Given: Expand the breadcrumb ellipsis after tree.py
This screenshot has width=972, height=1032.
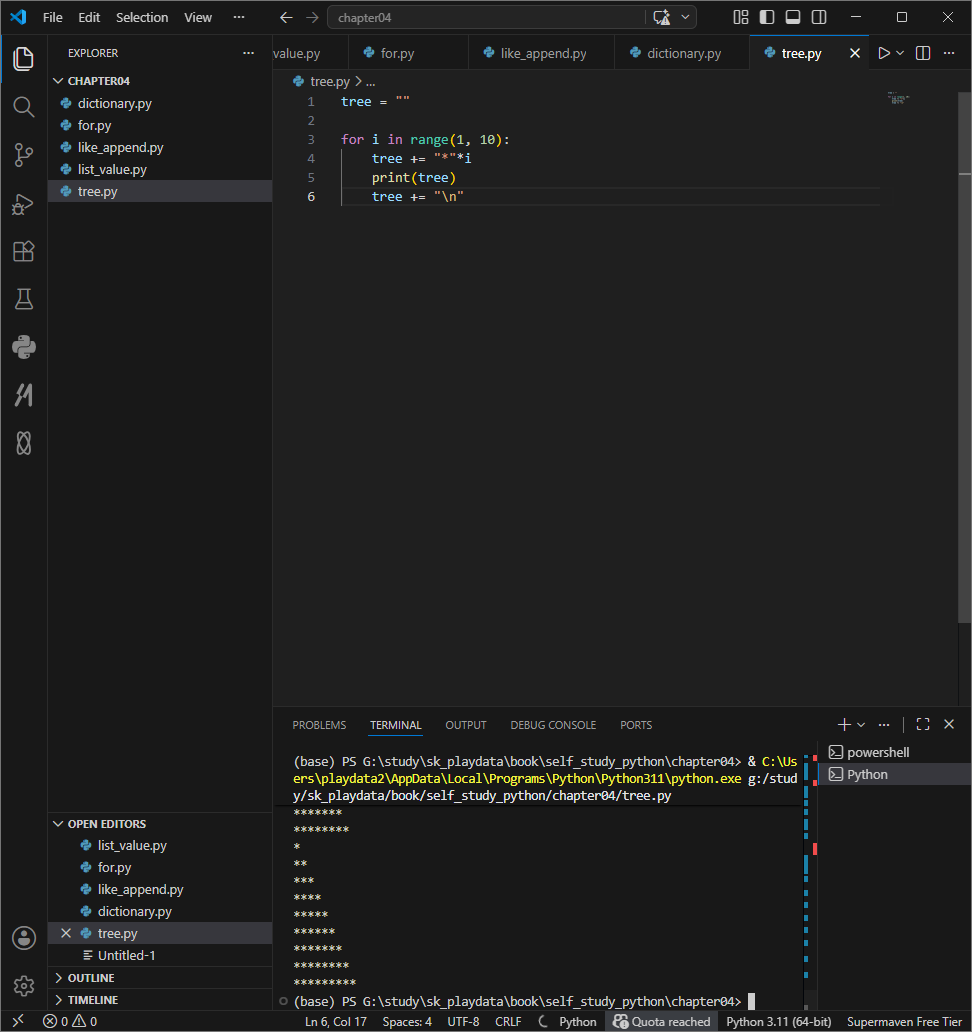Looking at the screenshot, I should [371, 82].
